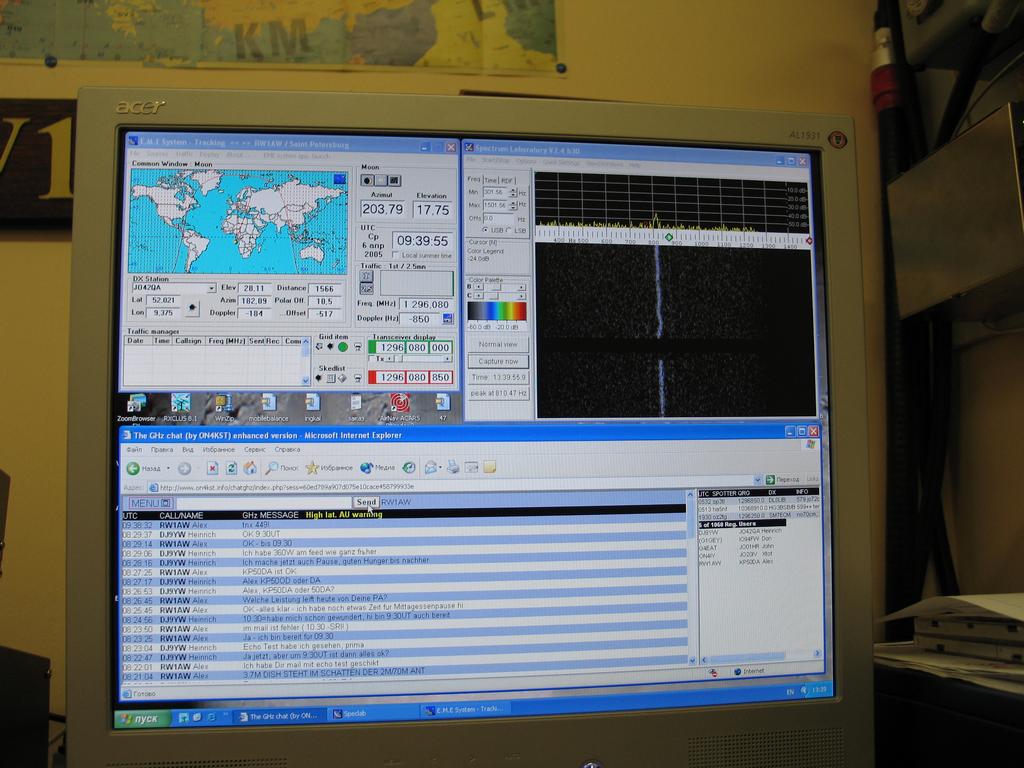This screenshot has width=1024, height=768.
Task: Click Send button in GHz chat
Action: point(366,502)
